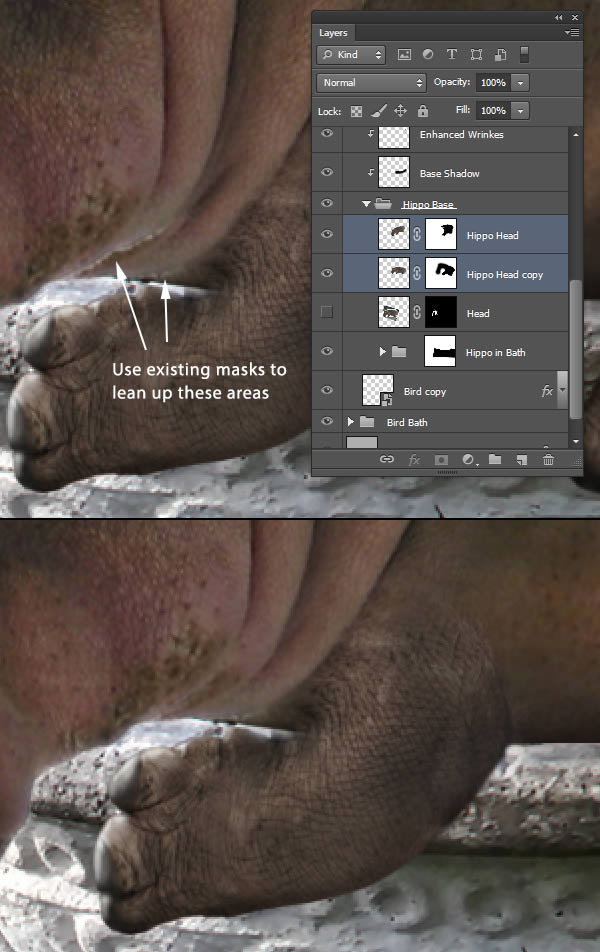Click Hippo Head layer mask thumbnail
600x952 pixels.
(x=441, y=234)
